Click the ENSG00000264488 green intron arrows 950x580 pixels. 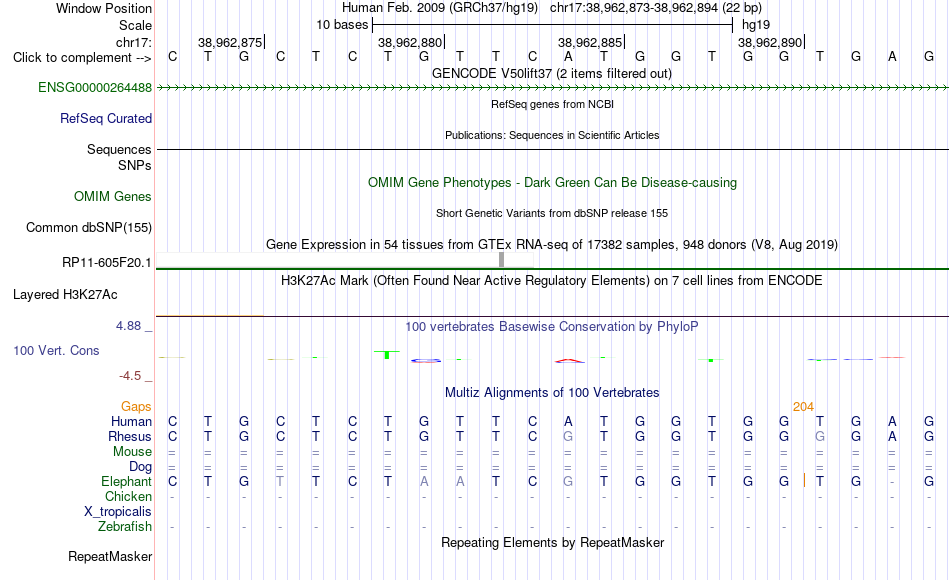[552, 88]
